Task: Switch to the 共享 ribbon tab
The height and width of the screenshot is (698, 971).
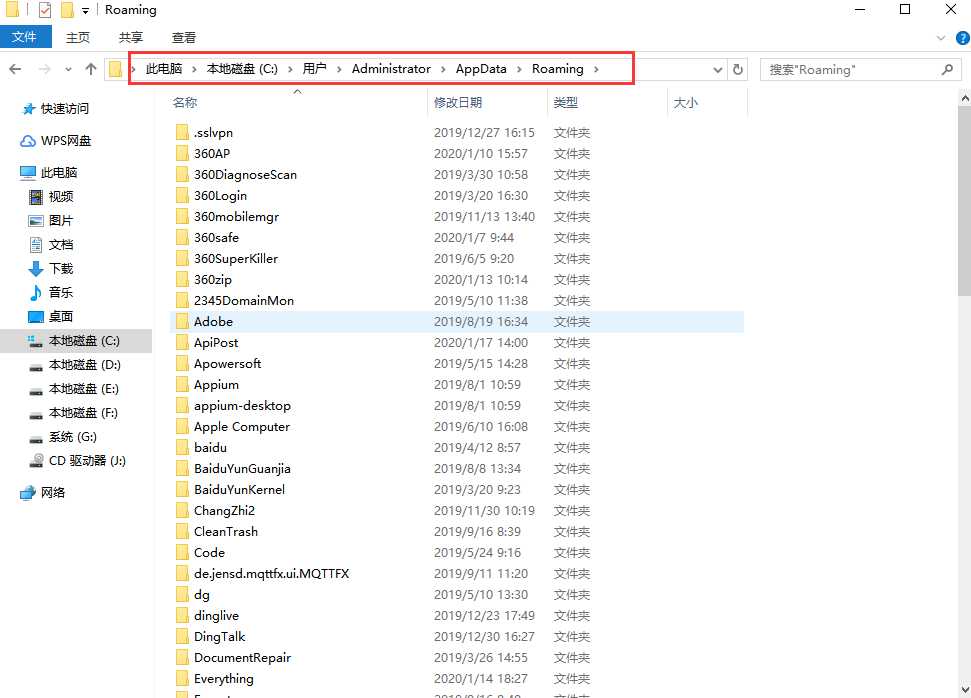Action: [x=131, y=38]
